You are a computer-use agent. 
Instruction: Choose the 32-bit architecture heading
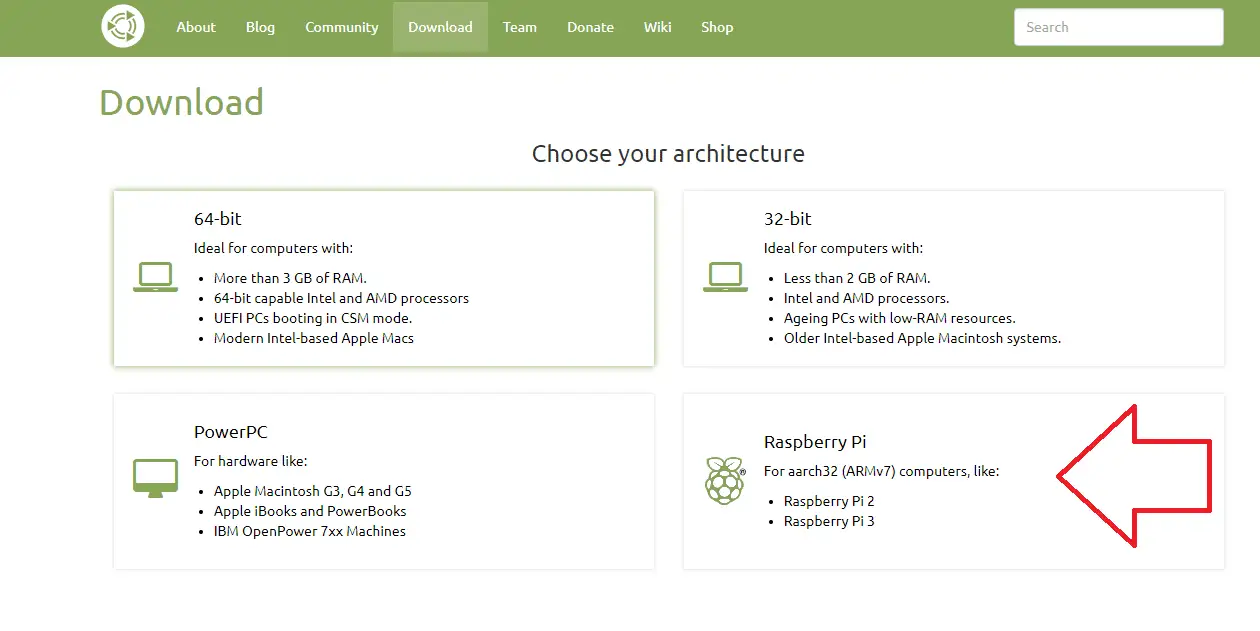click(788, 218)
